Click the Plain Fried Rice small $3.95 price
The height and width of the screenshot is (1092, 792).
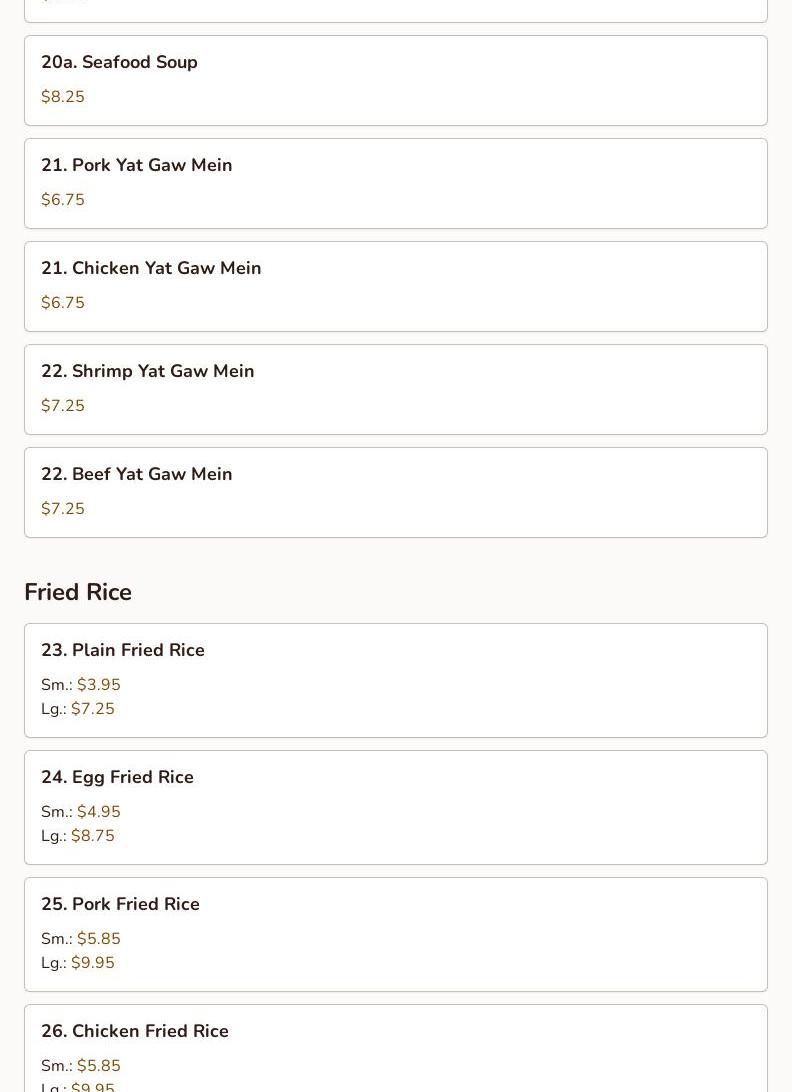tap(99, 685)
